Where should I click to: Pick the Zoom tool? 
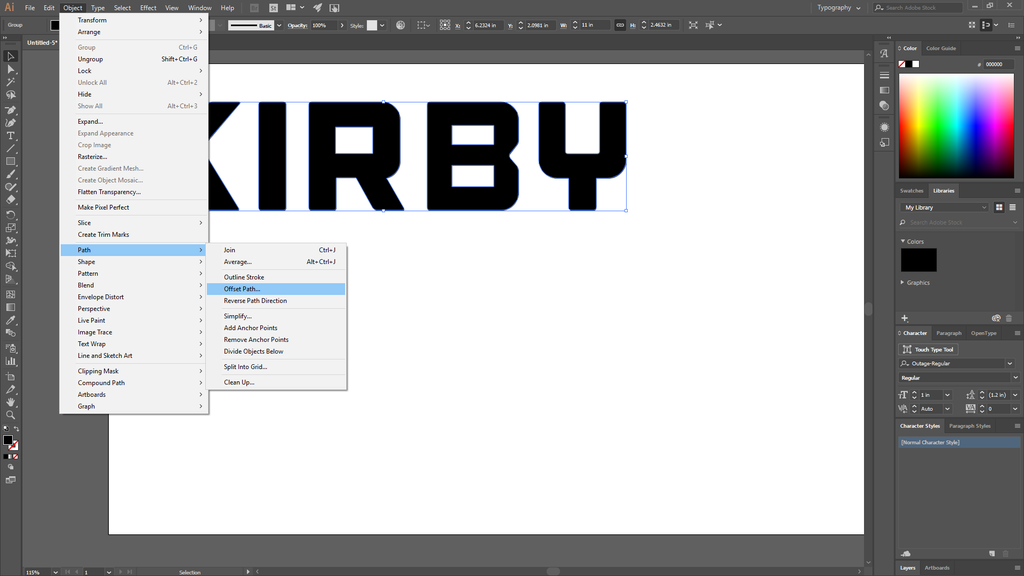click(x=11, y=415)
